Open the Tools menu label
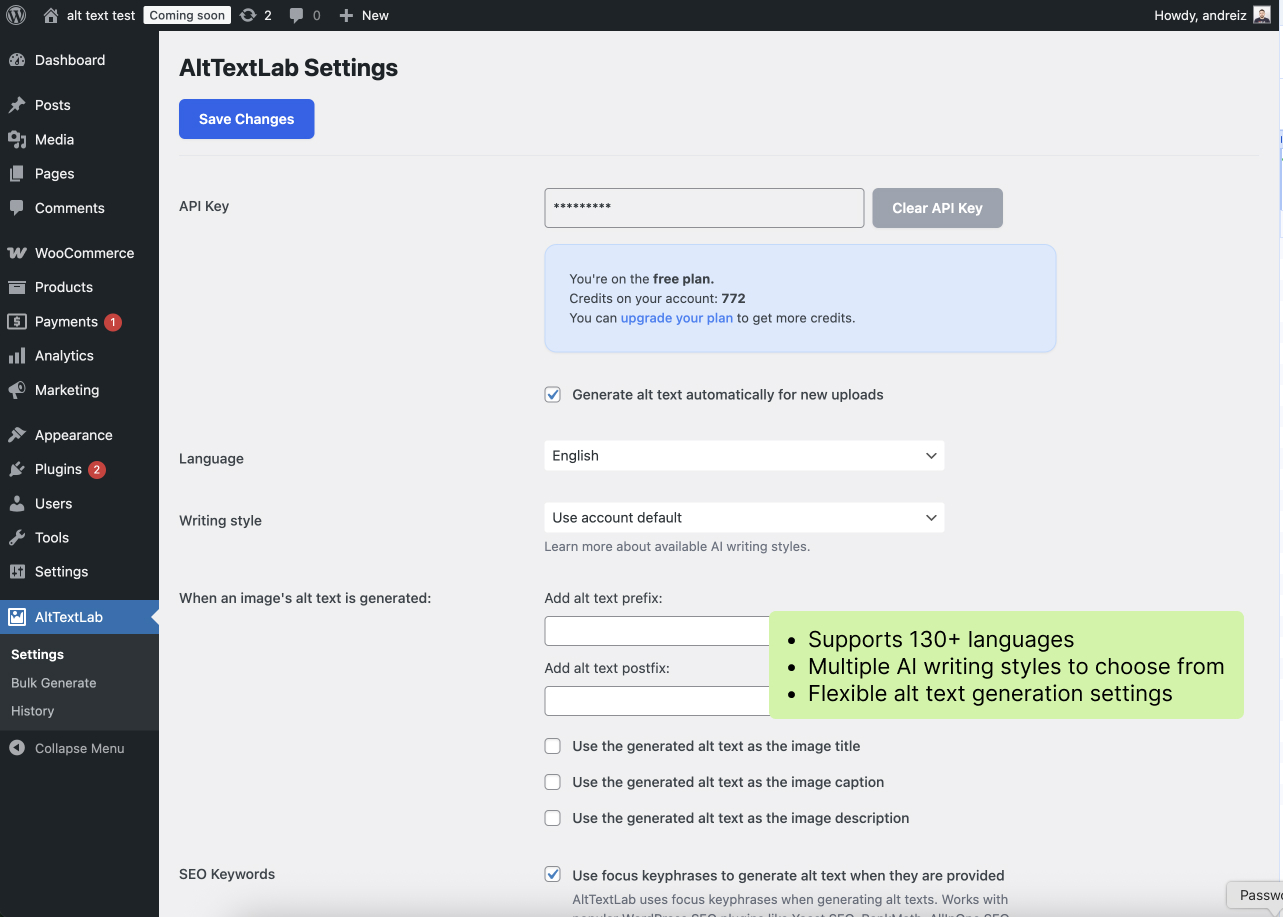Image resolution: width=1283 pixels, height=917 pixels. click(x=52, y=537)
